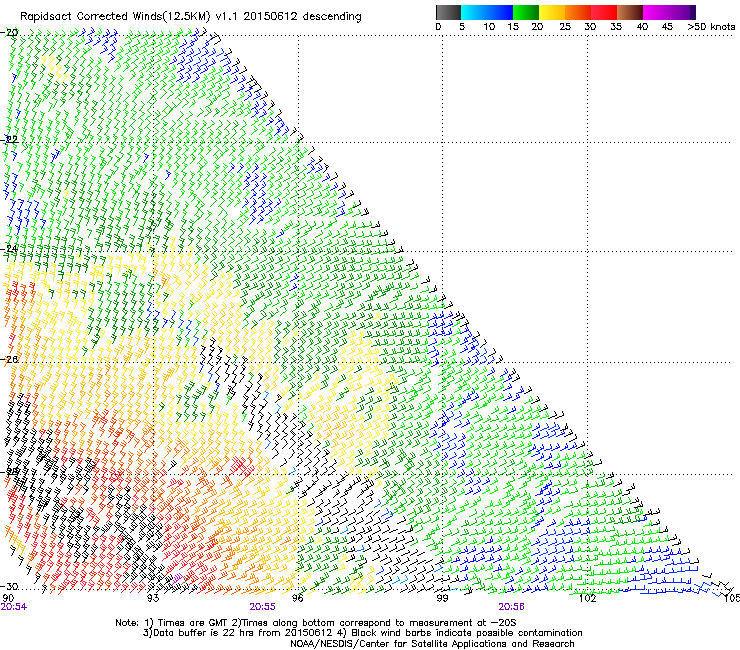The width and height of the screenshot is (740, 650).
Task: Click the '-26' latitude axis label
Action: tap(9, 359)
